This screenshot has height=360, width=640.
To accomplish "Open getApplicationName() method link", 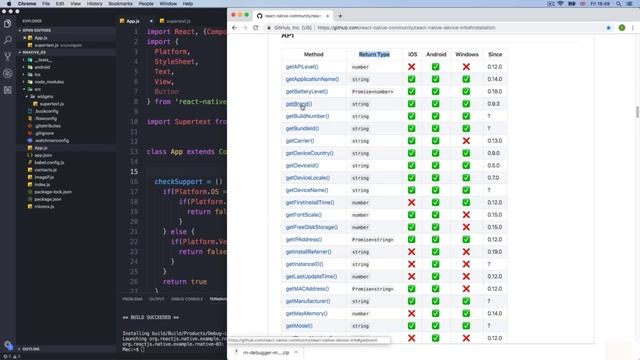I will tap(312, 79).
